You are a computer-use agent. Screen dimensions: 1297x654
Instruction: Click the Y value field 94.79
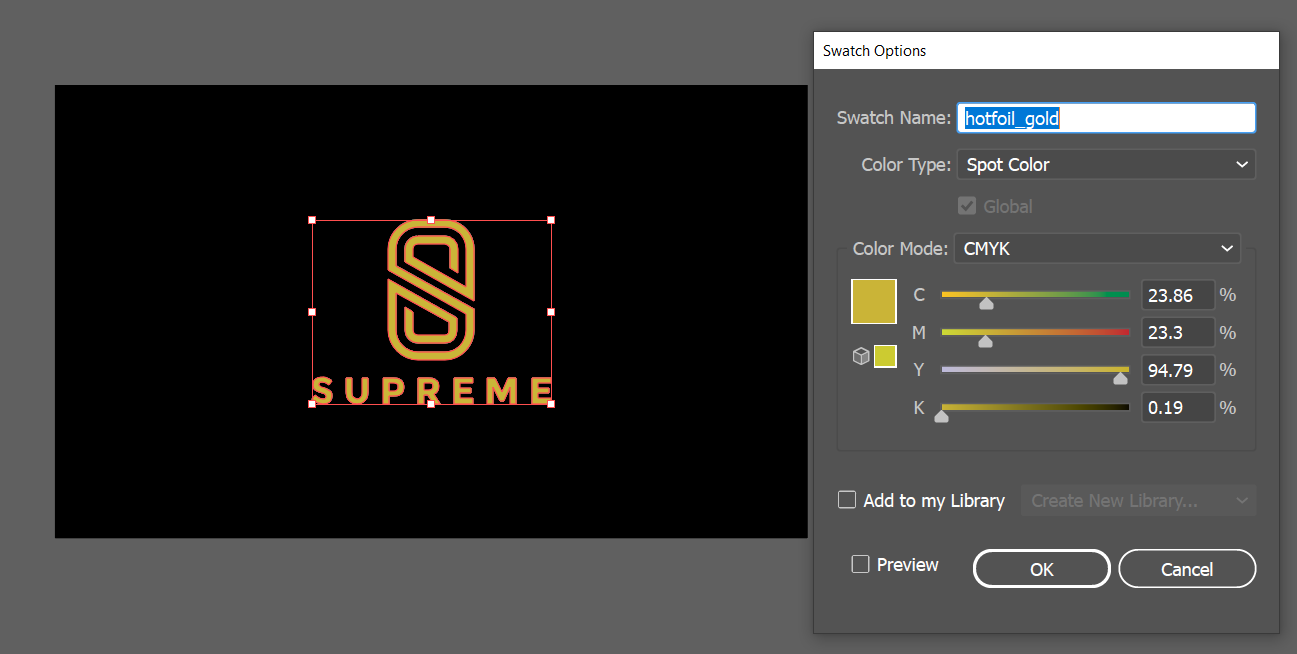pyautogui.click(x=1178, y=370)
